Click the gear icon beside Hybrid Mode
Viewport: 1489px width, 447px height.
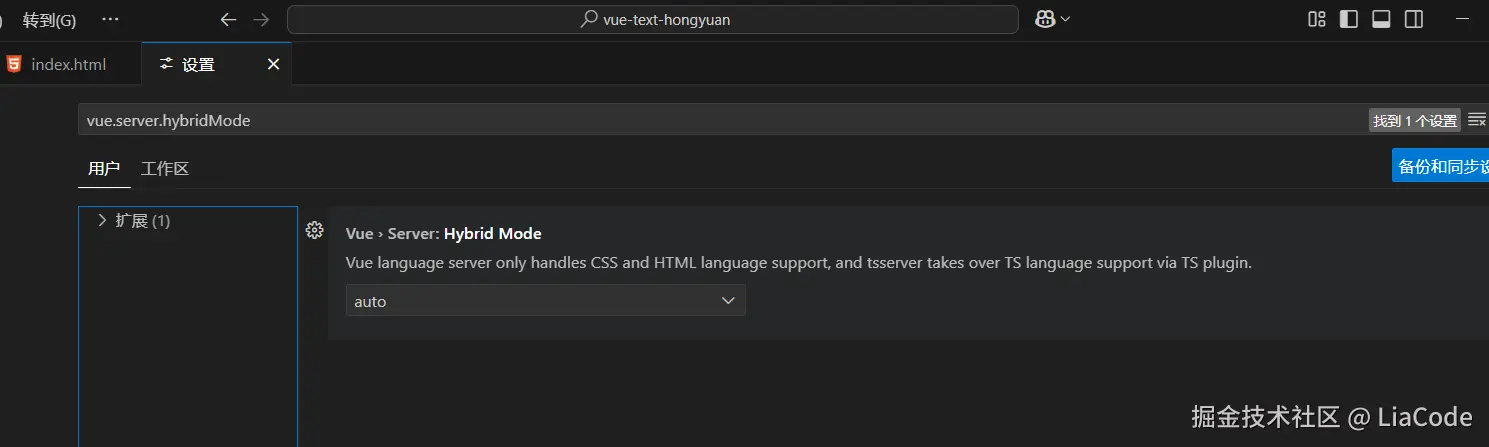tap(315, 231)
